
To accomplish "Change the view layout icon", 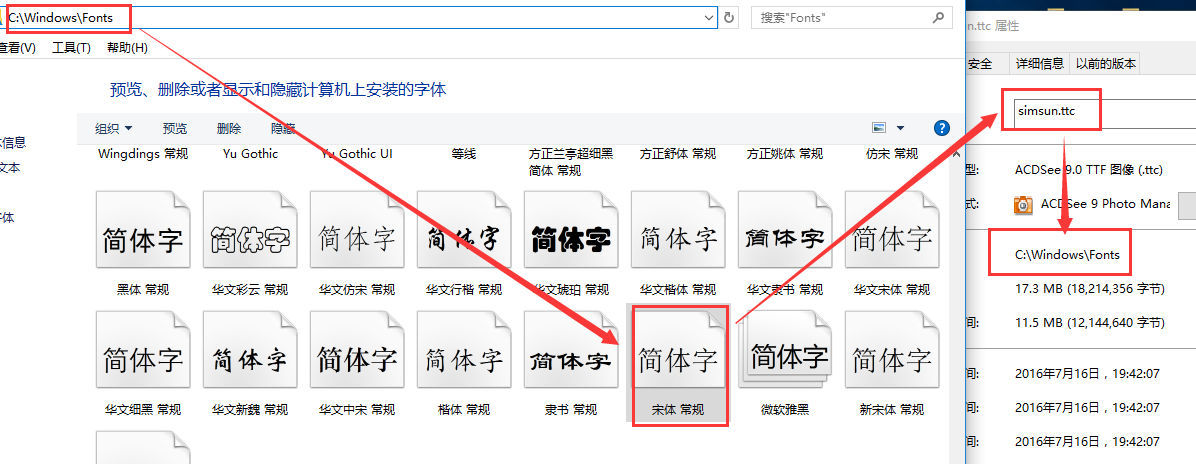I will (879, 127).
